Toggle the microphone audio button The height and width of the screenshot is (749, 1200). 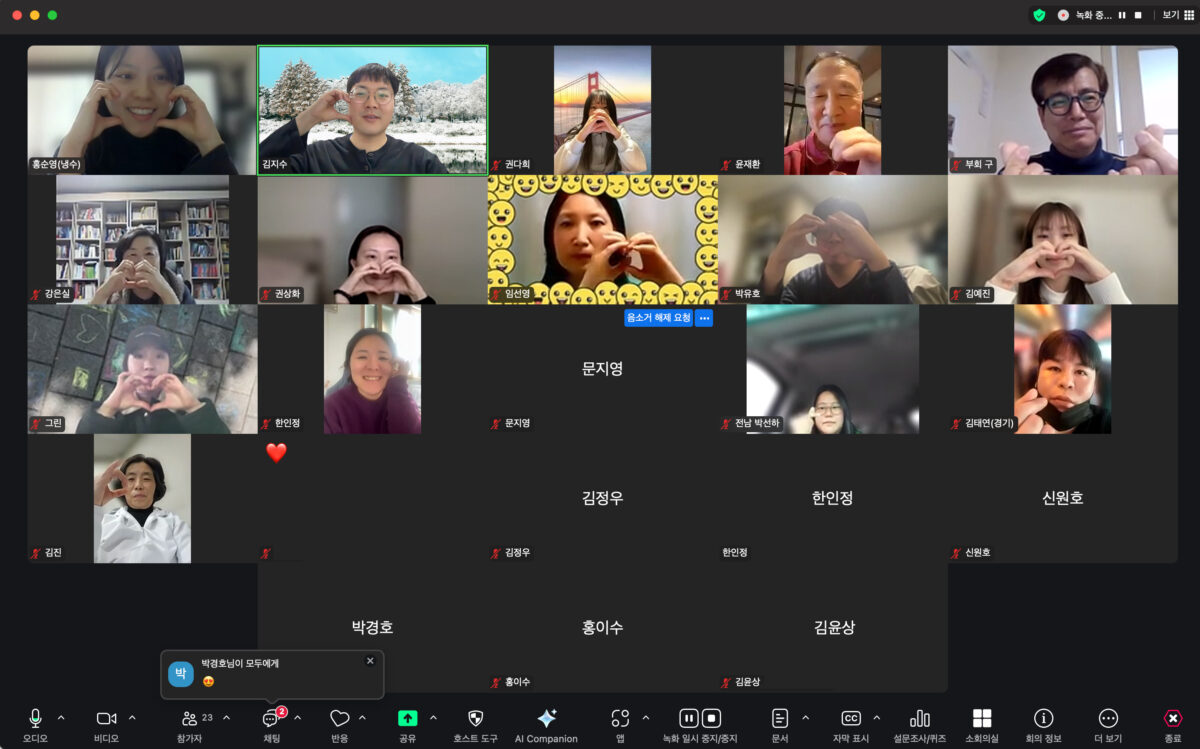pyautogui.click(x=35, y=718)
